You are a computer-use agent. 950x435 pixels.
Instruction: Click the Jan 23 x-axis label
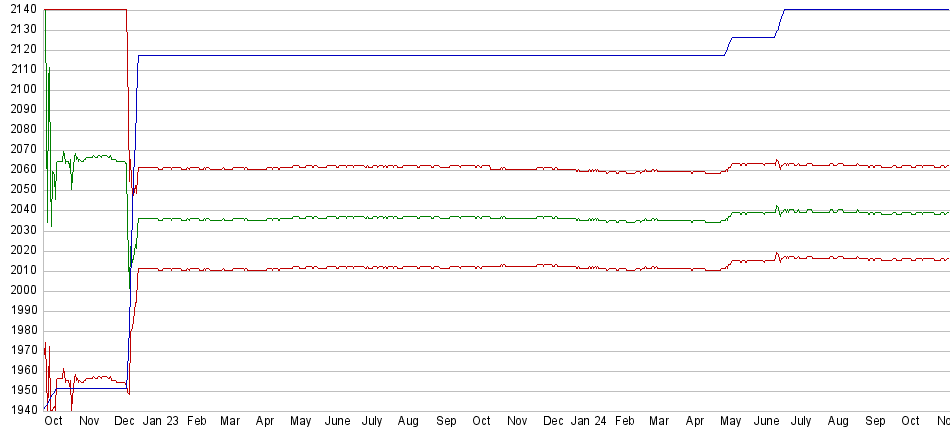pyautogui.click(x=160, y=423)
